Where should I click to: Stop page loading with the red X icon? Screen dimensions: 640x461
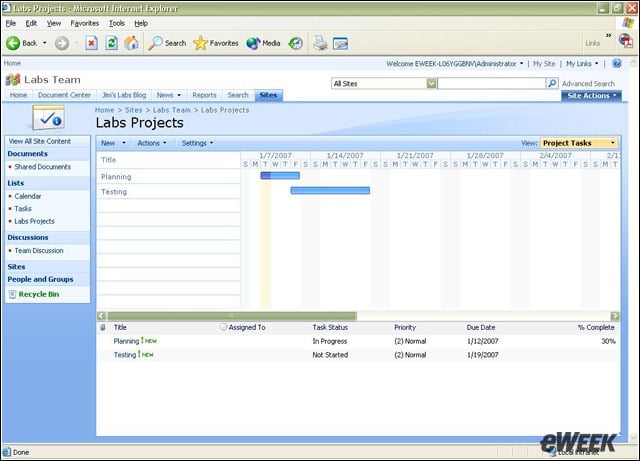[91, 43]
